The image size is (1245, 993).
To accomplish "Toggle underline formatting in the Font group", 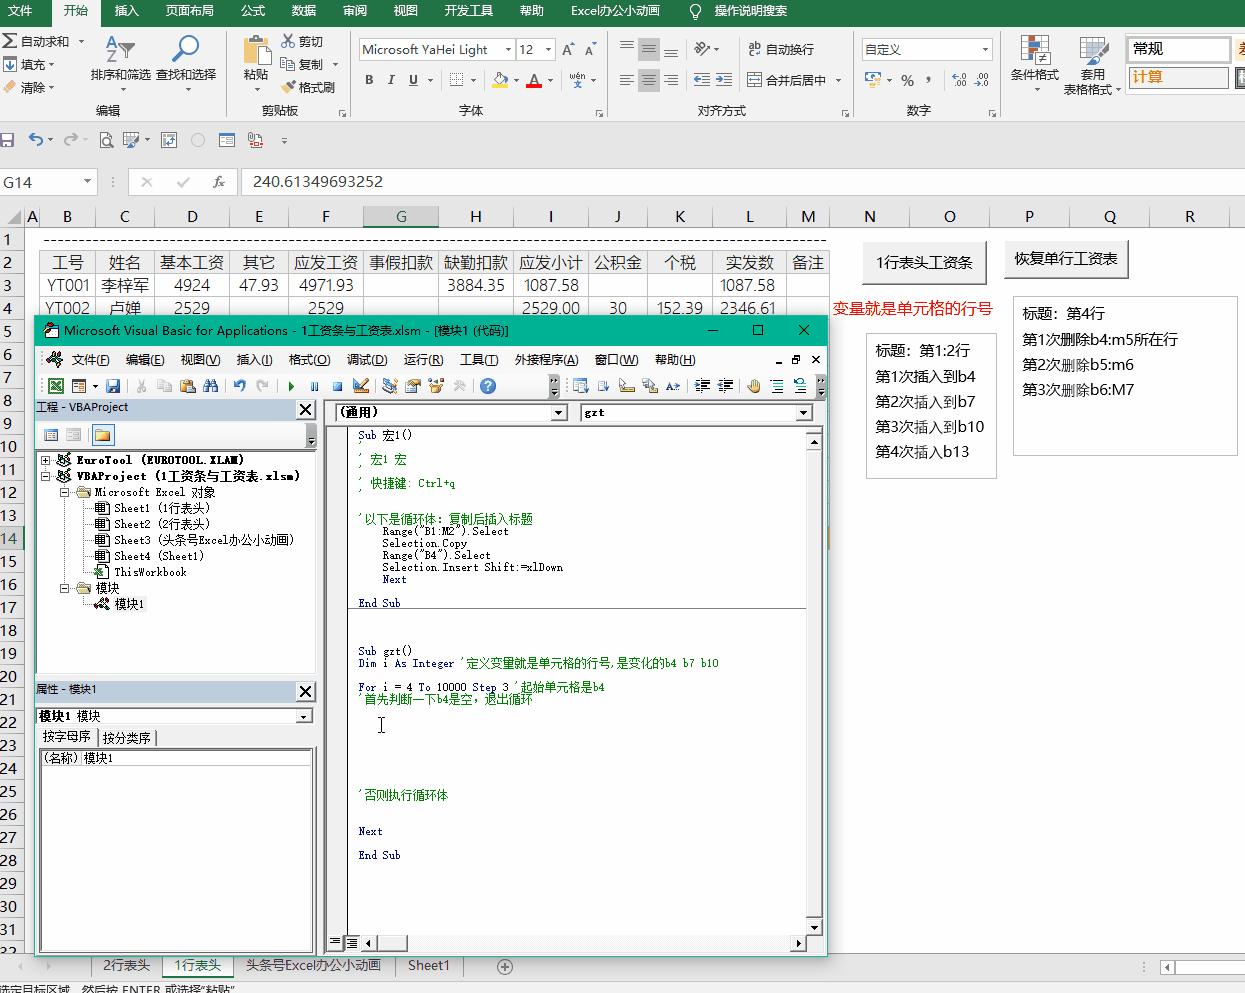I will pyautogui.click(x=412, y=80).
